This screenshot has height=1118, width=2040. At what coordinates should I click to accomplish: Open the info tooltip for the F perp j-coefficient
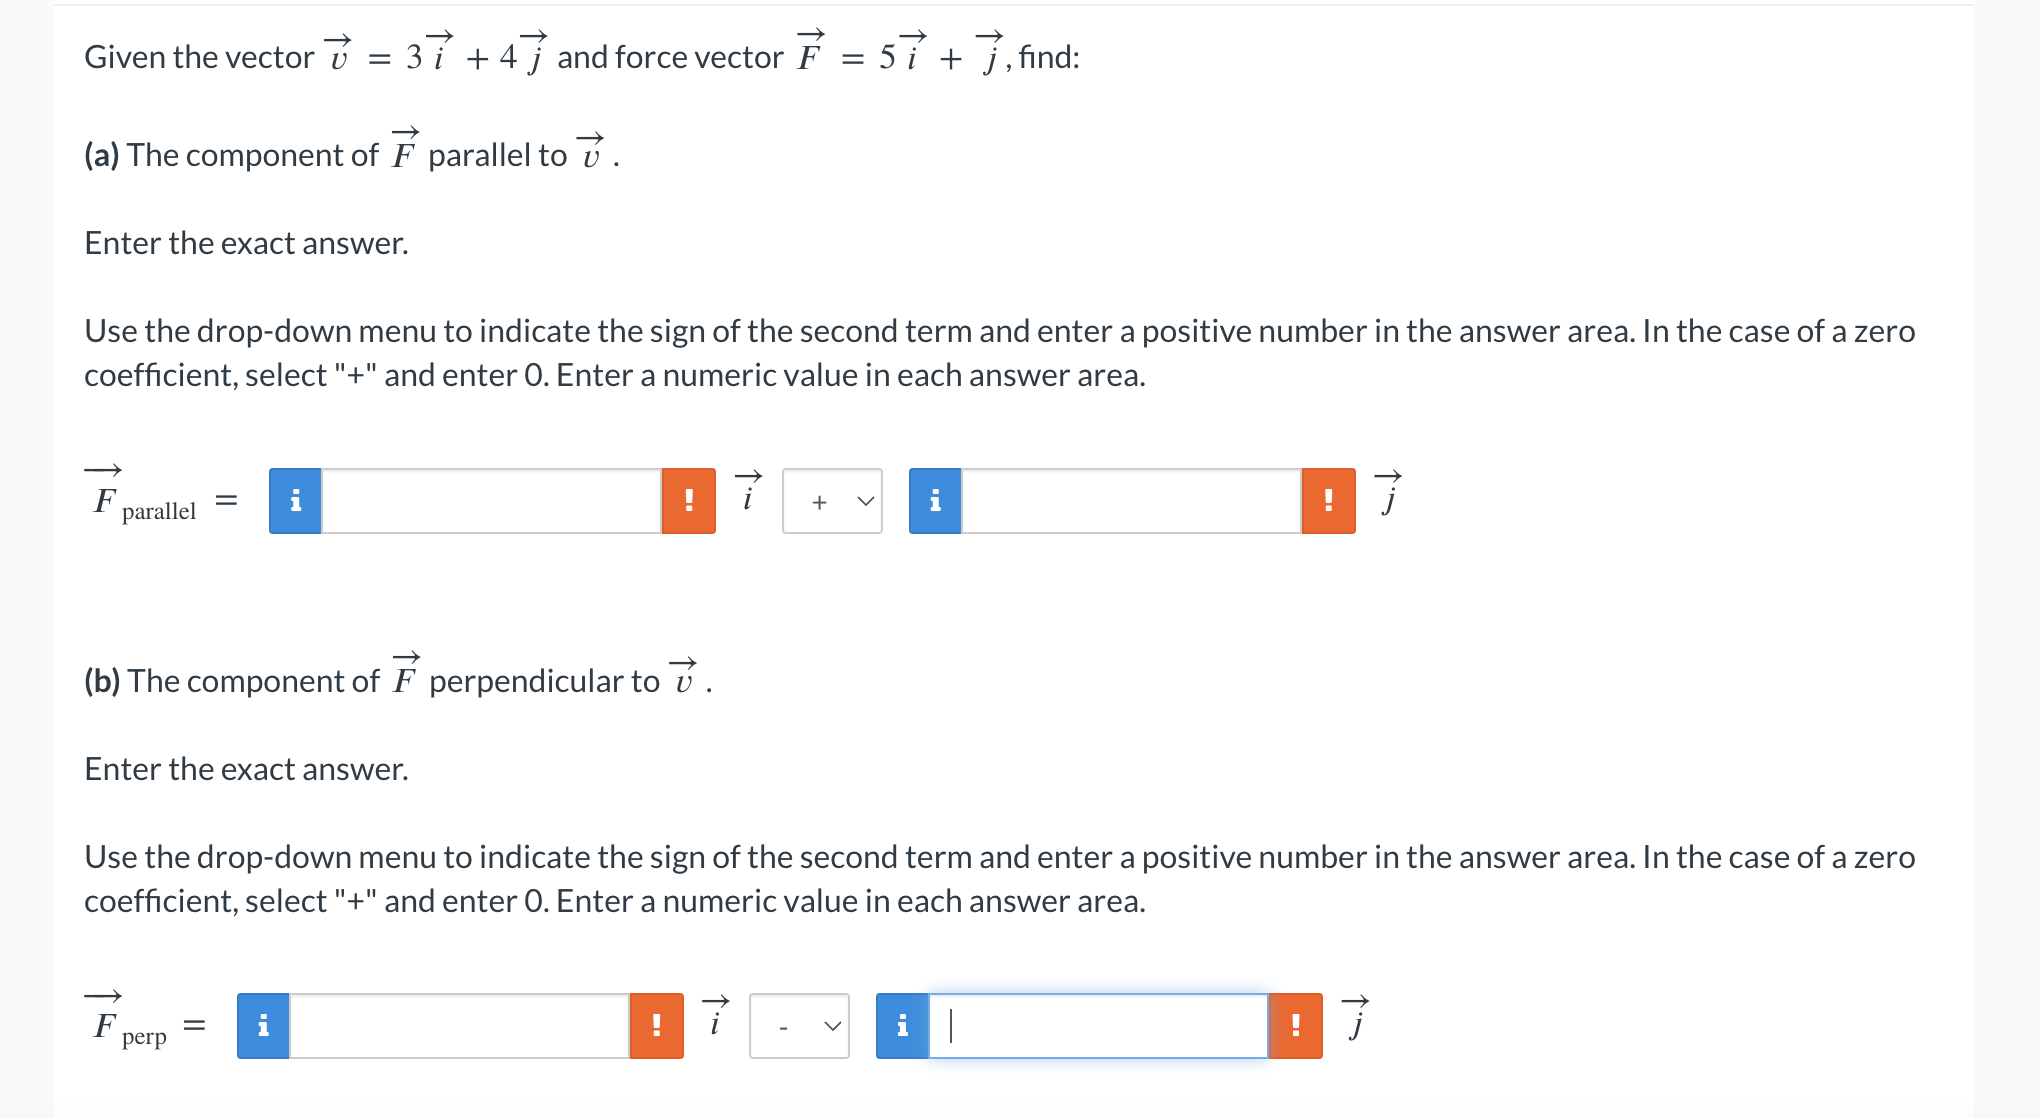pos(902,1025)
